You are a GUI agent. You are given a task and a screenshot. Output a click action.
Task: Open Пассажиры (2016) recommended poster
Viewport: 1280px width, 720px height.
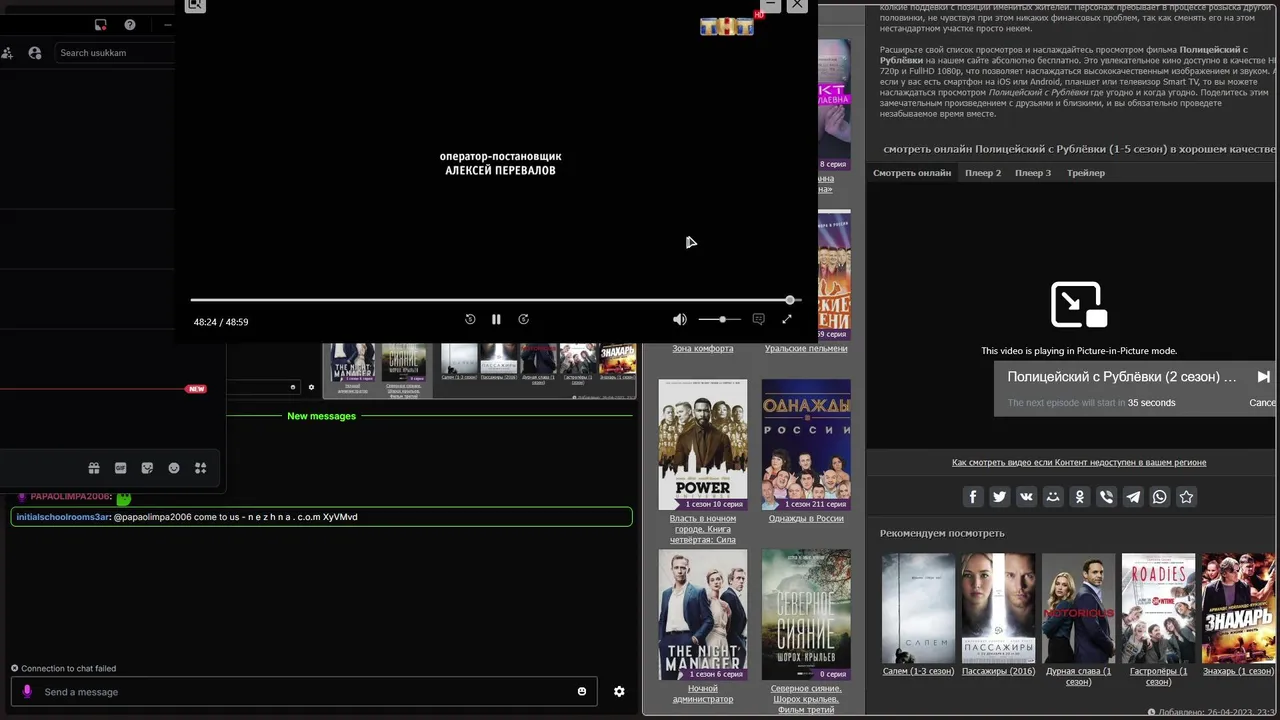tap(998, 608)
